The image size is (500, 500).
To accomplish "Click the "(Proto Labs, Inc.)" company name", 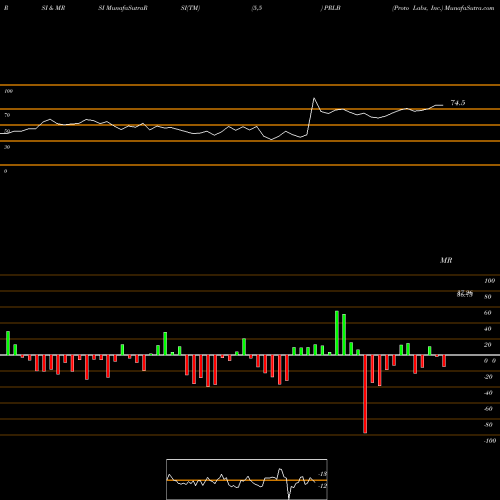I will [418, 8].
